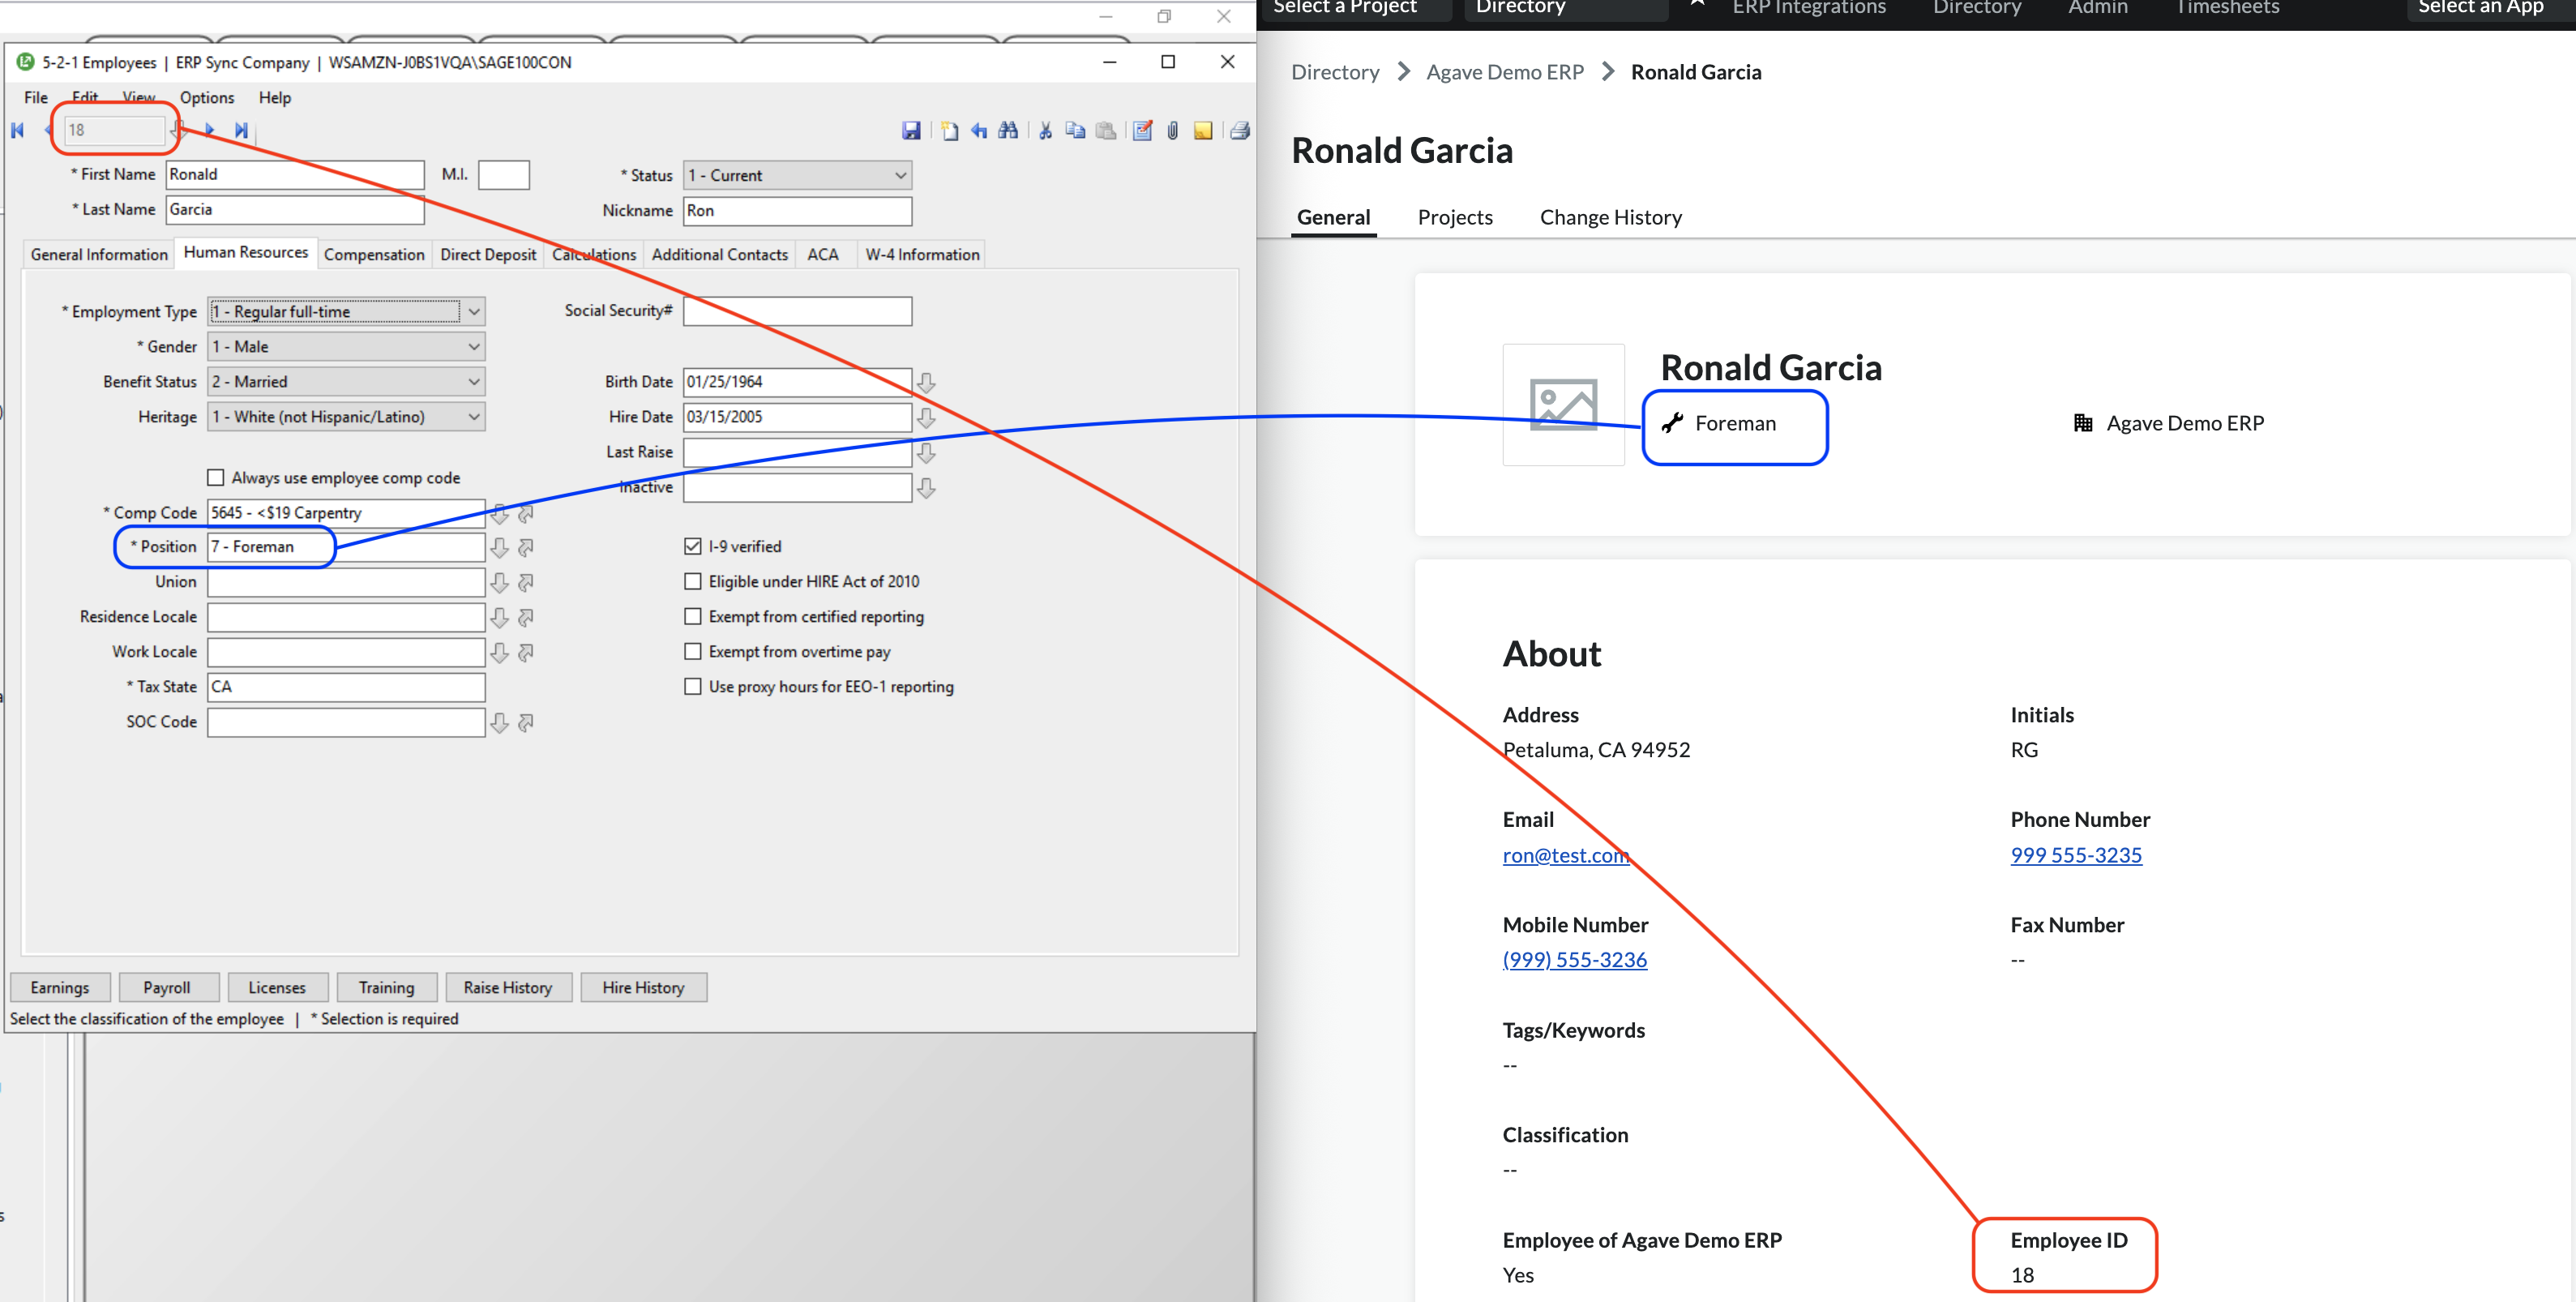Expand the Benefit Status dropdown
Screen dimensions: 2576x1302
[346, 382]
